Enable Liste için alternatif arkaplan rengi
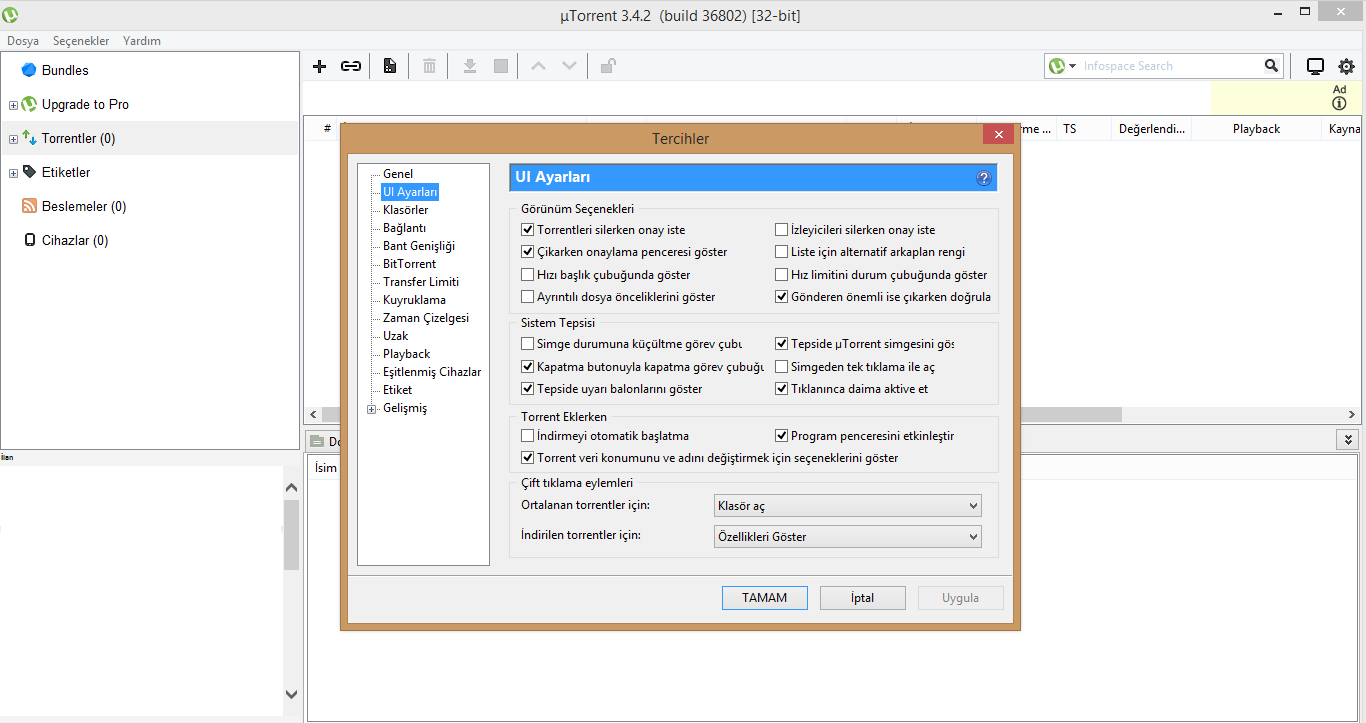 (782, 252)
